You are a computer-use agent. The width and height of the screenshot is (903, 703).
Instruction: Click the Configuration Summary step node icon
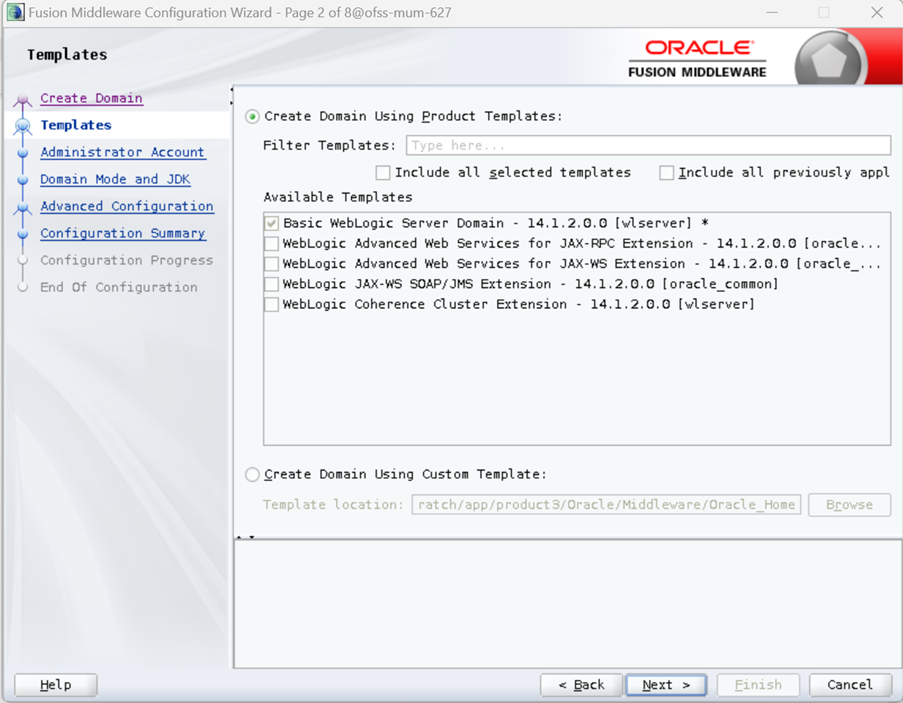(x=22, y=234)
